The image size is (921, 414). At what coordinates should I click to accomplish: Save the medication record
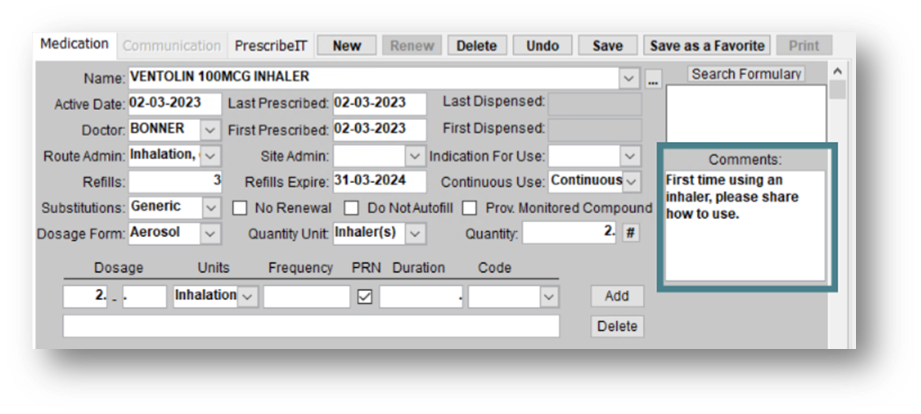607,46
